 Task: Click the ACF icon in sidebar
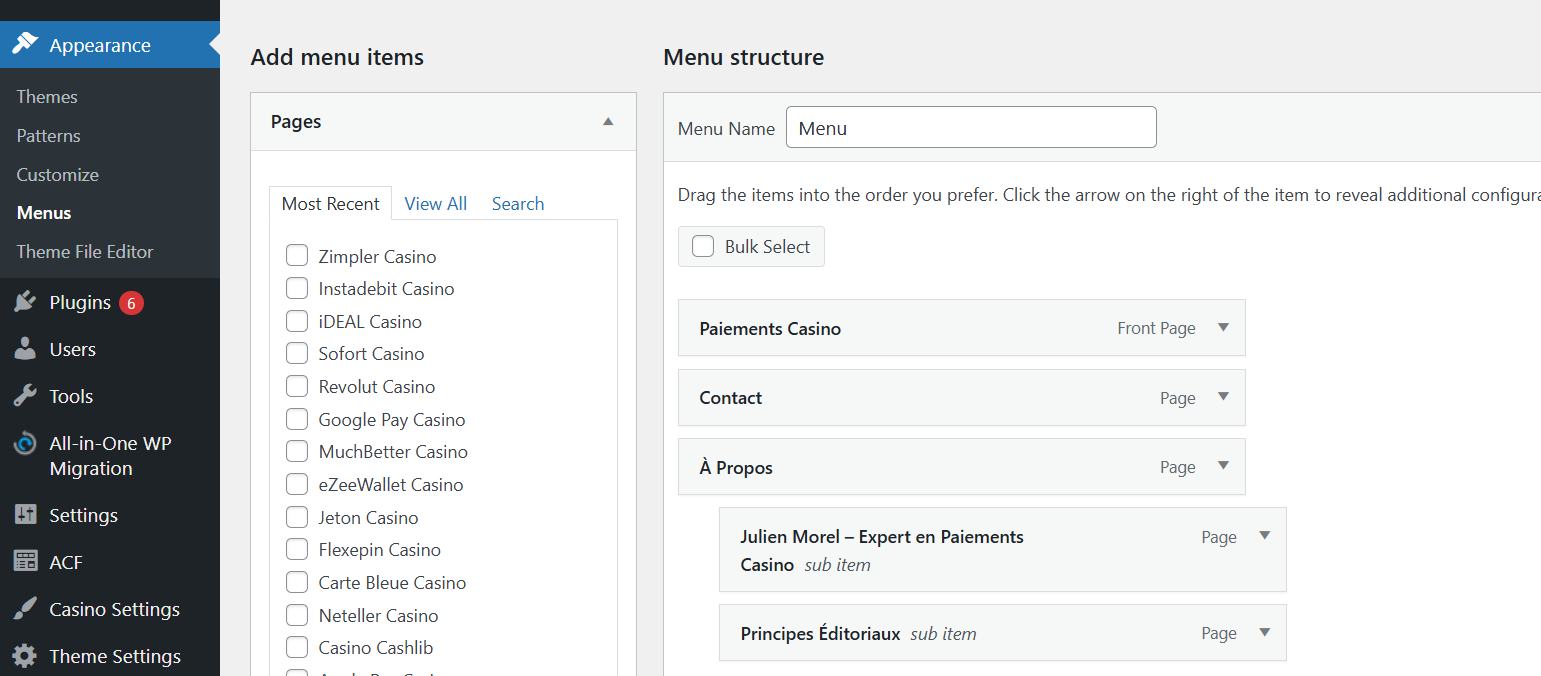point(25,562)
